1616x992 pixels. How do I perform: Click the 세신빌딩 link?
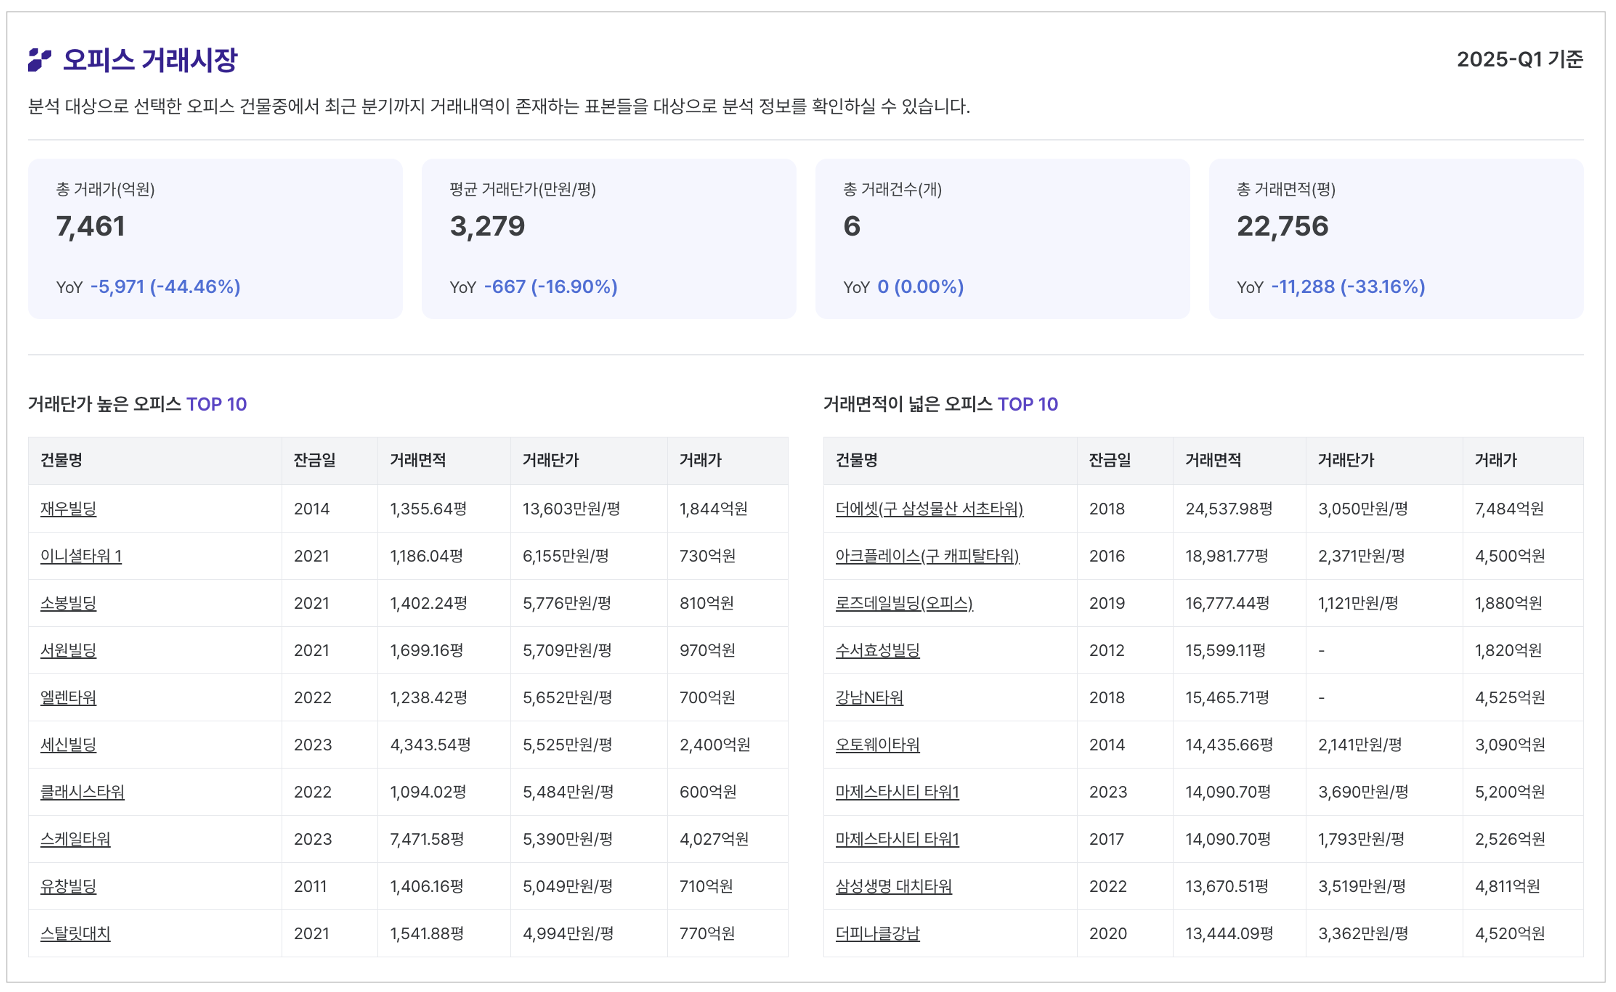click(68, 745)
